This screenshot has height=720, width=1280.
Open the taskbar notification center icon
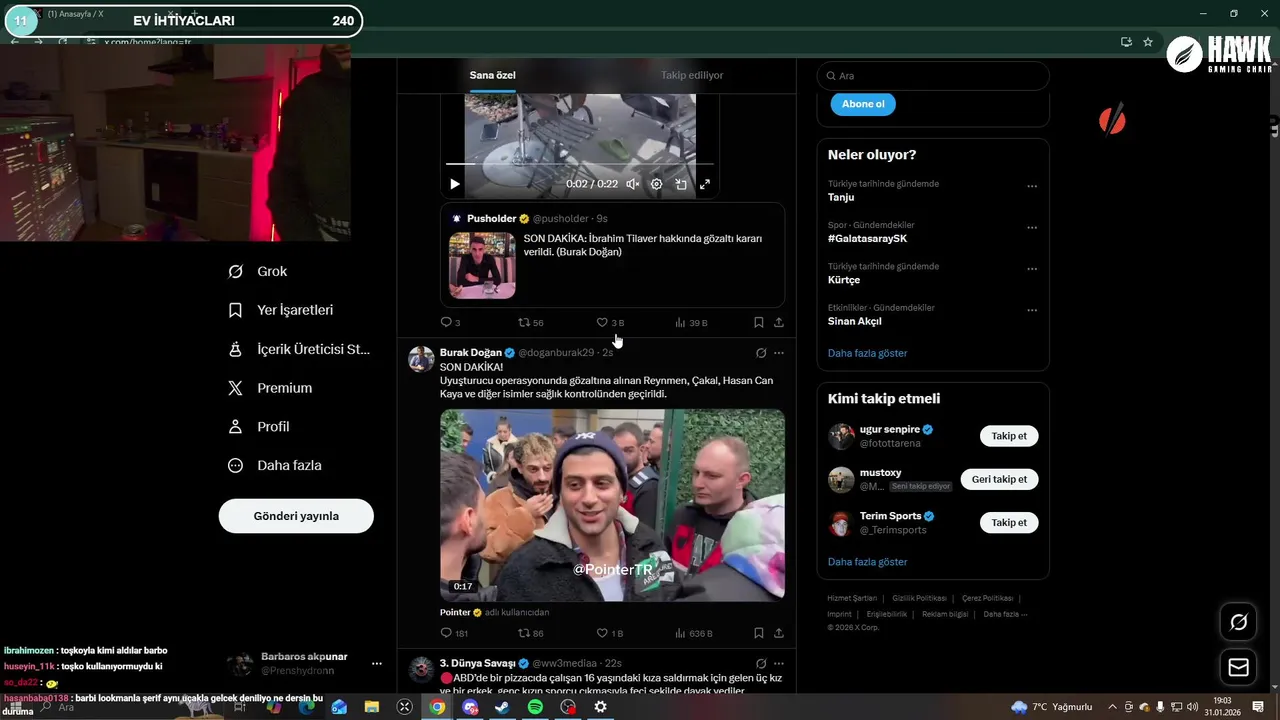tap(1258, 707)
